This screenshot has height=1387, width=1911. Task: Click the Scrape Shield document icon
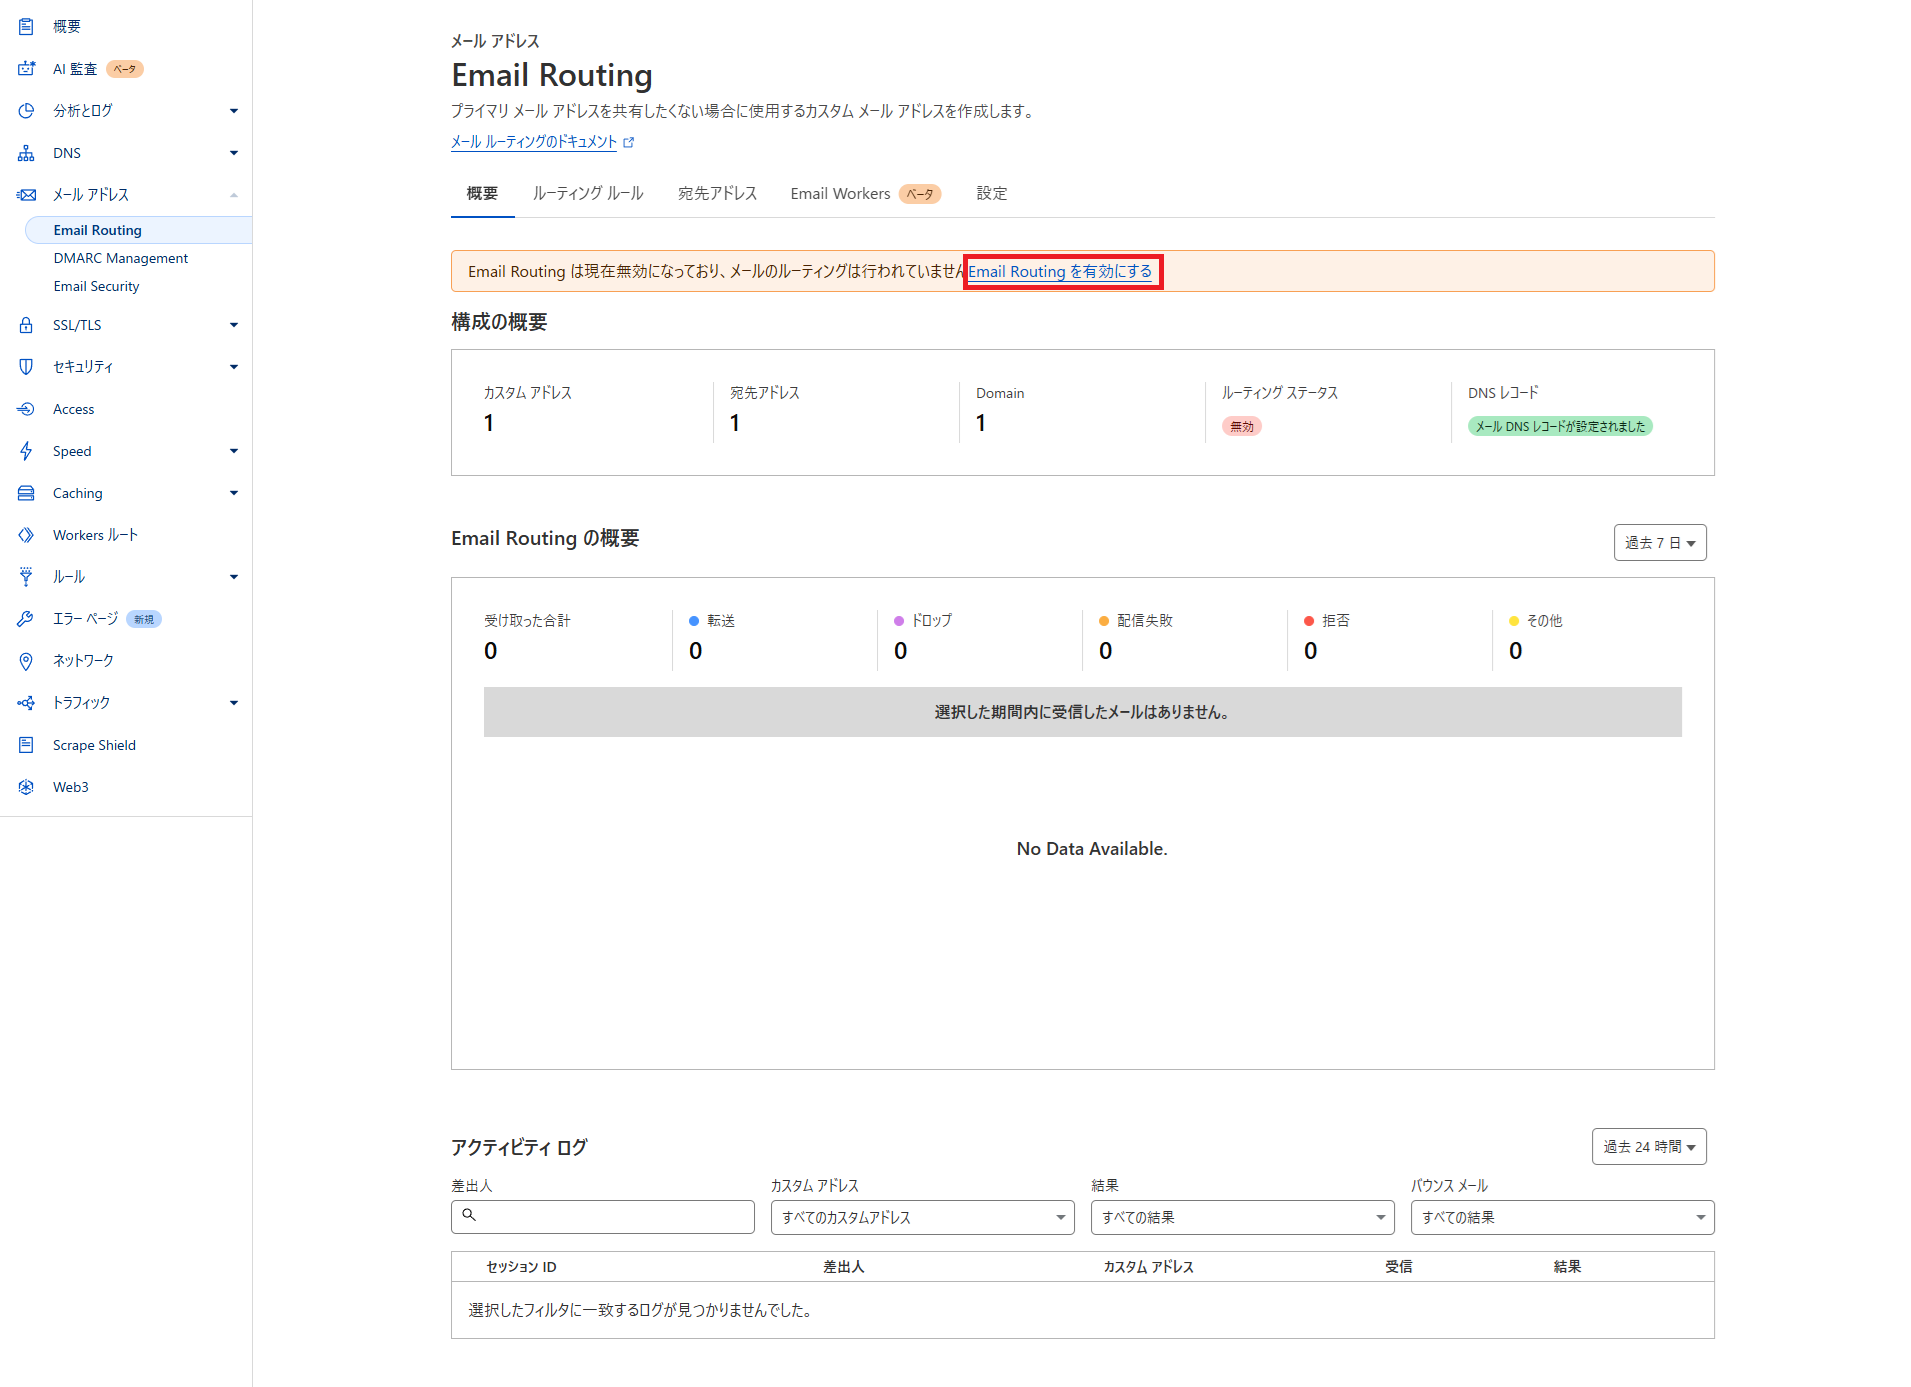pos(26,745)
